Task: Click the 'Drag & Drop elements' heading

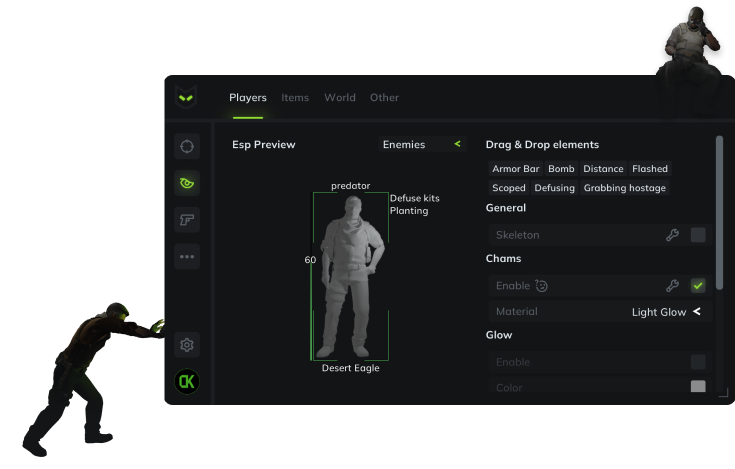Action: point(542,144)
